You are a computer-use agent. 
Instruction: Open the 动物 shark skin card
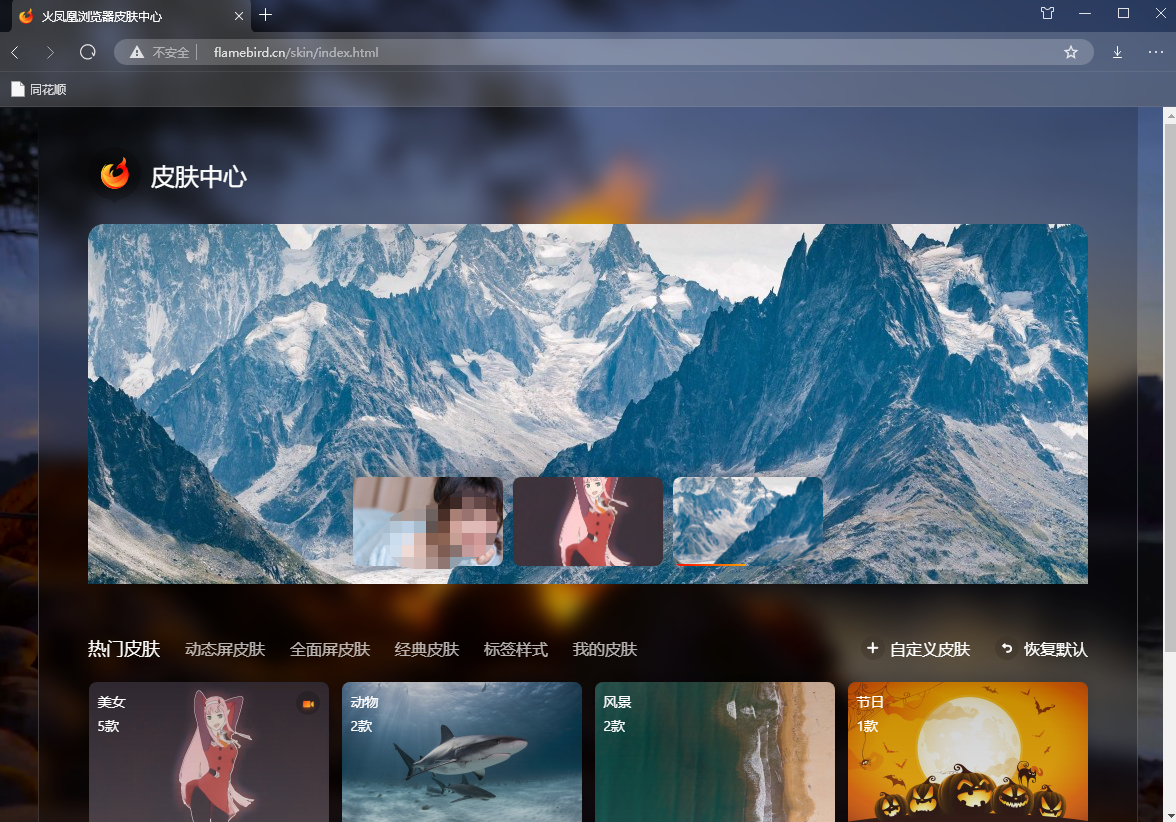(461, 751)
